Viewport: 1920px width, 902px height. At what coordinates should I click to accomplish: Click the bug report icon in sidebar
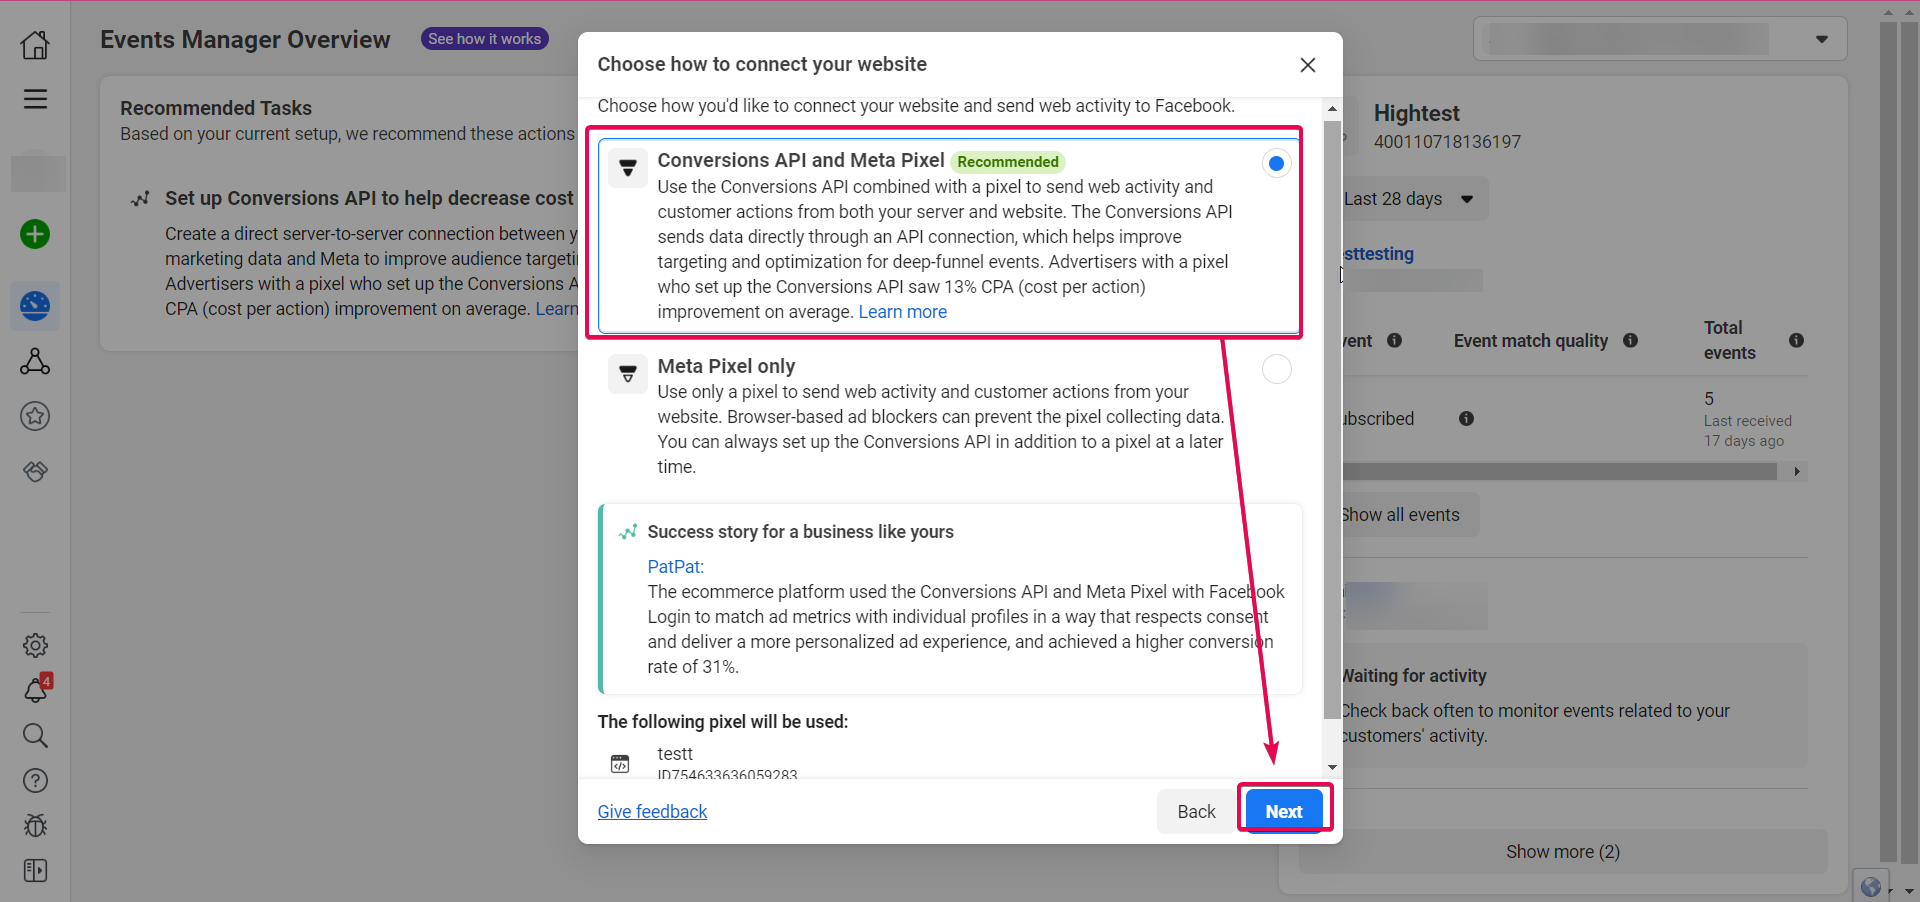coord(35,825)
